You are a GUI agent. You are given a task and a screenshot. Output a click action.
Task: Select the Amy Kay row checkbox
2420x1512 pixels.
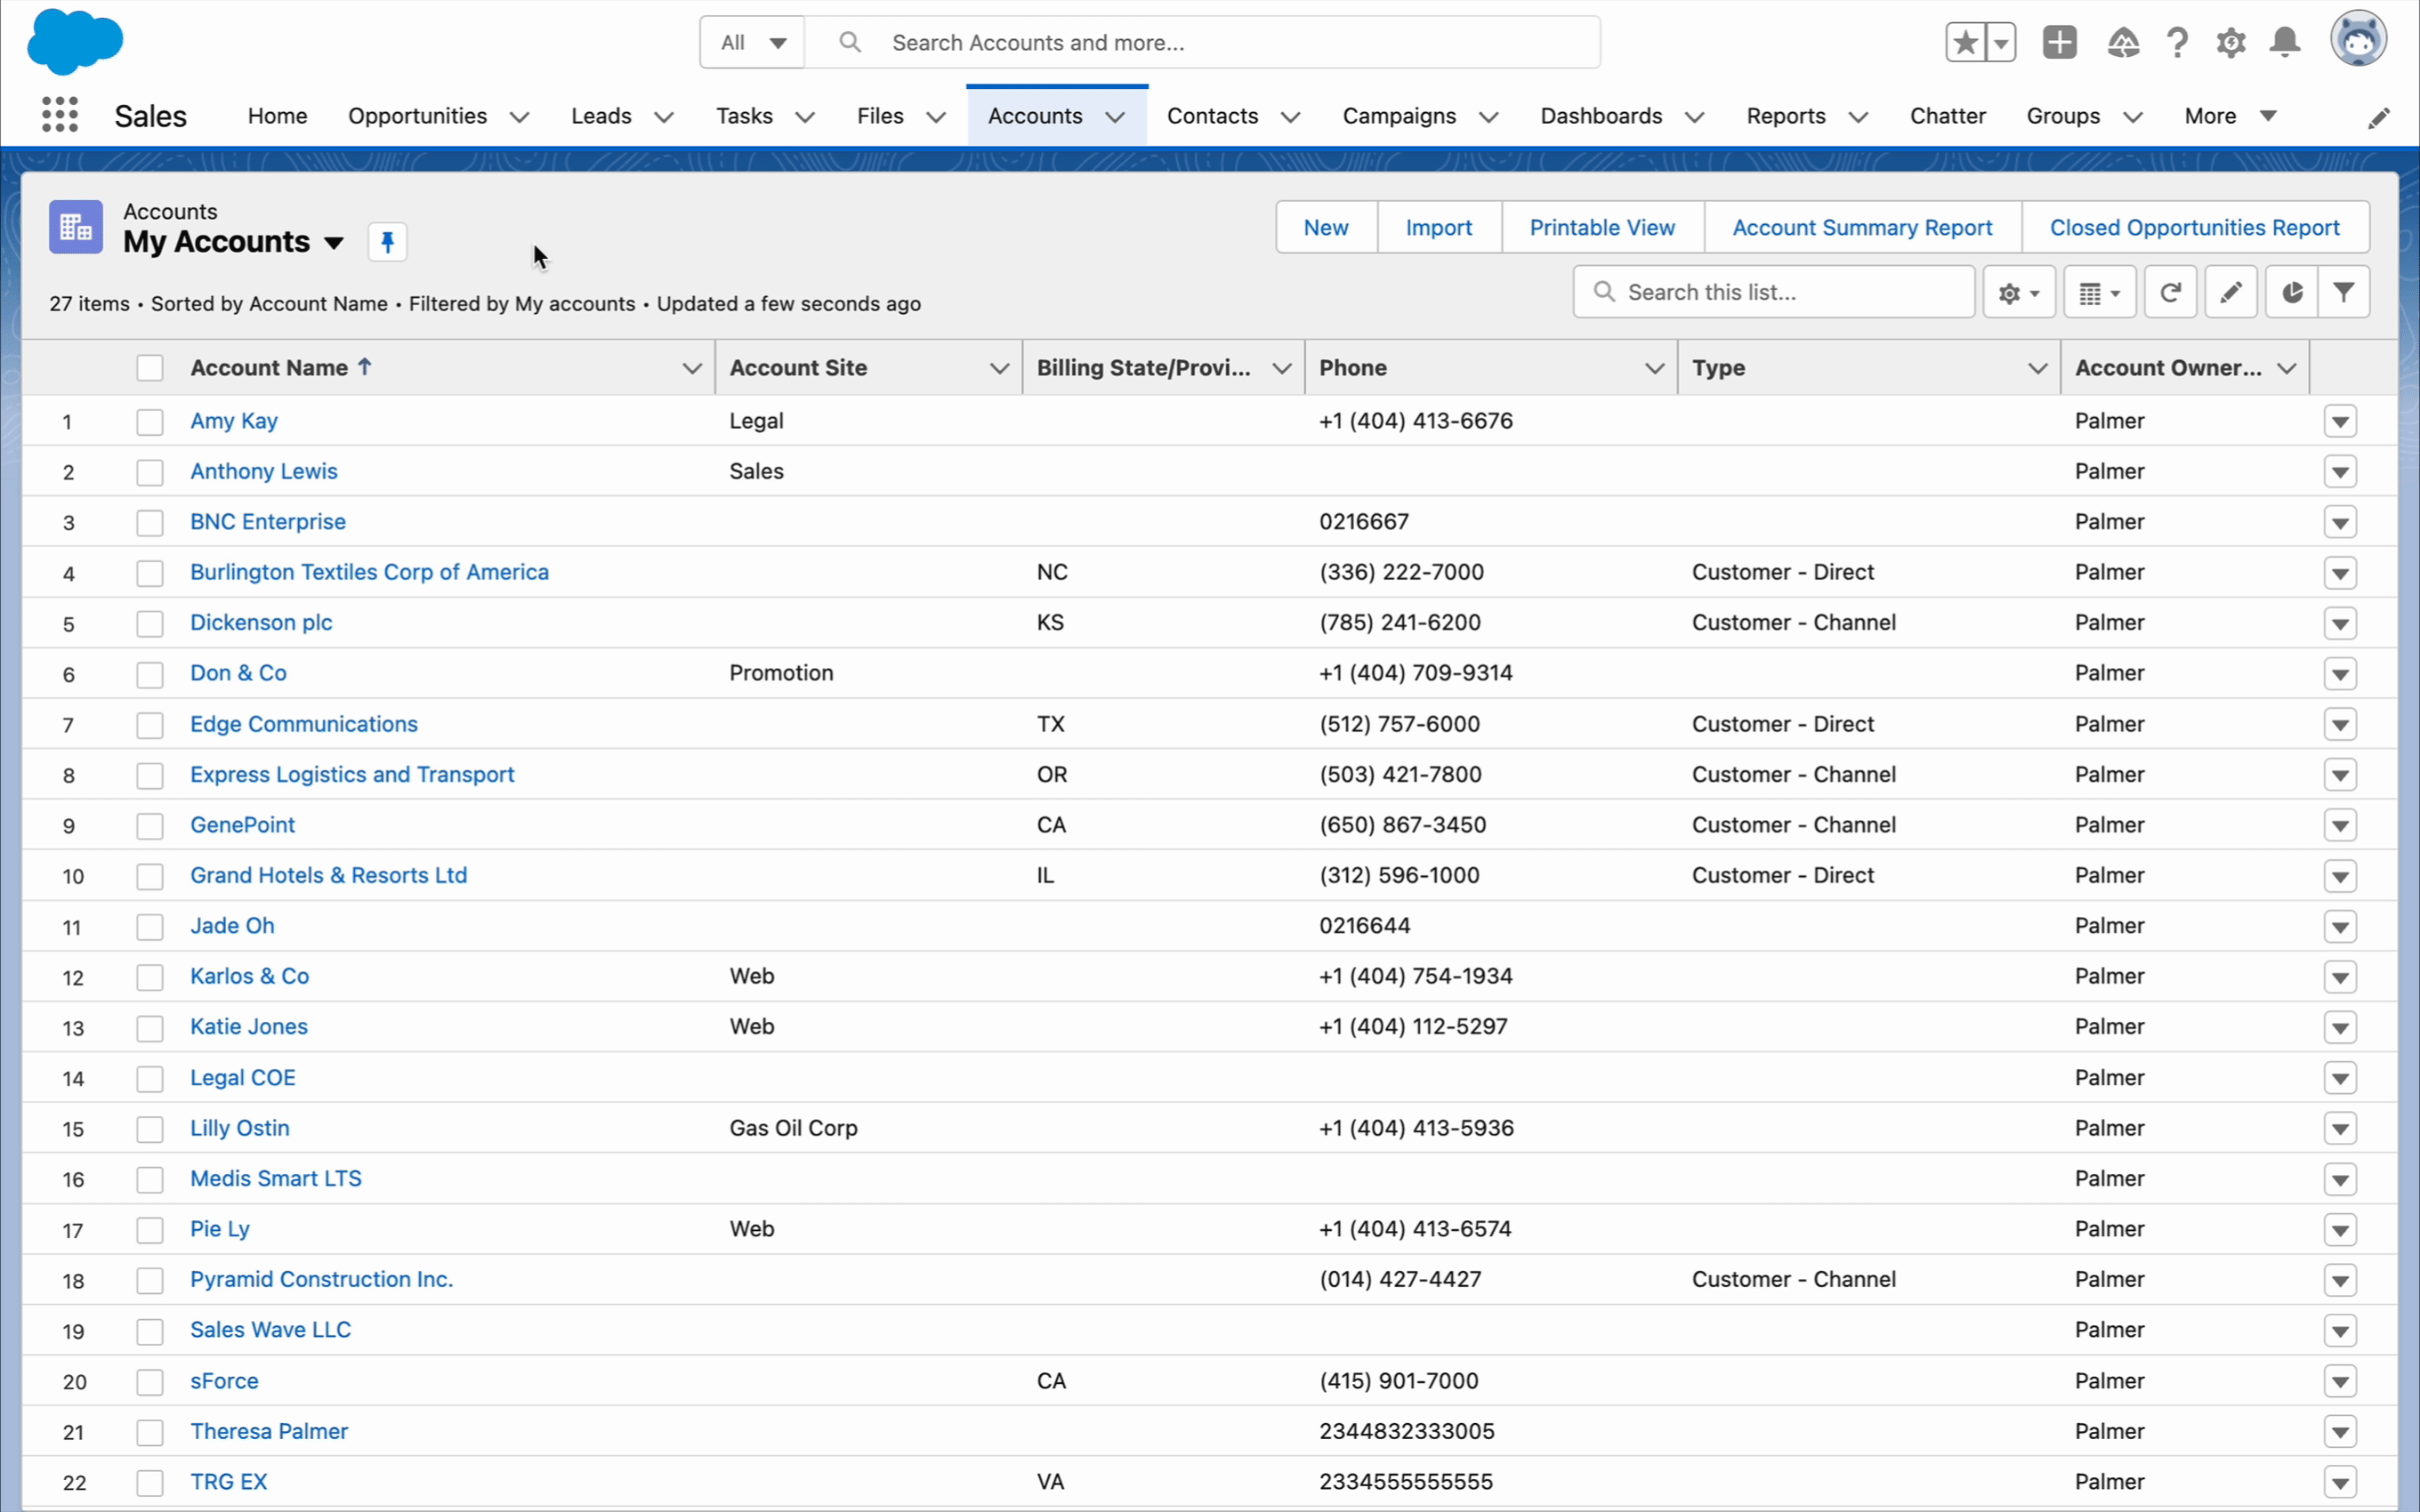(150, 422)
